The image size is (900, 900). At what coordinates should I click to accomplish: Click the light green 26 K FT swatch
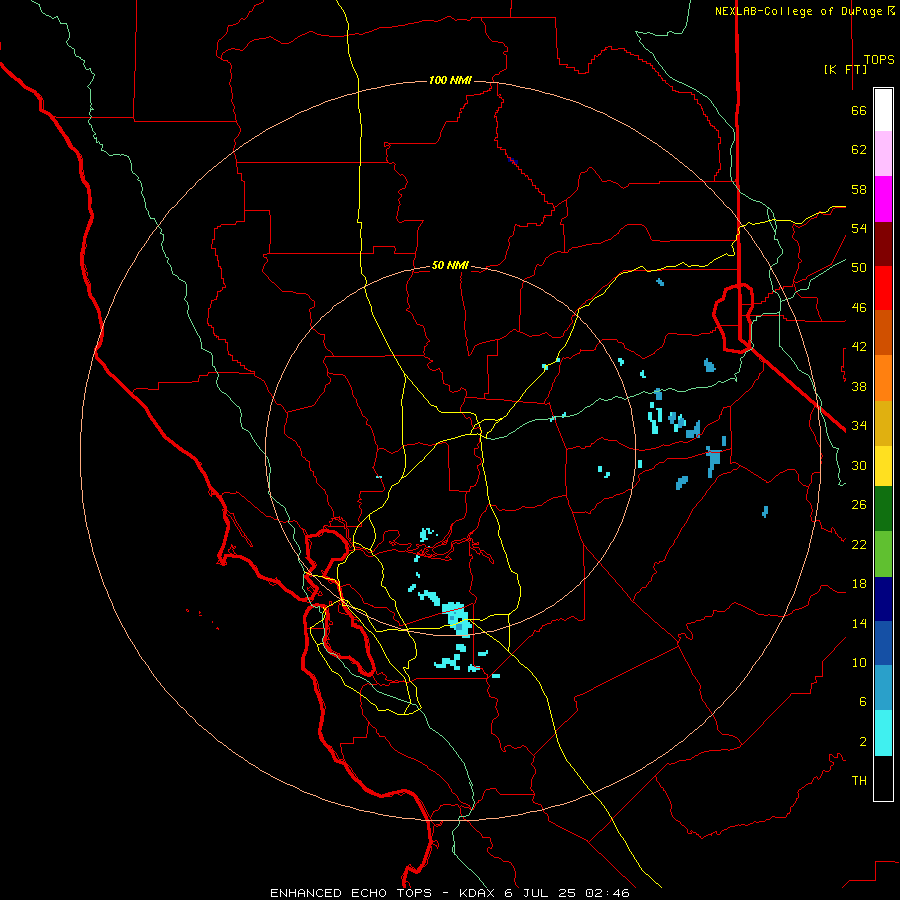(883, 554)
